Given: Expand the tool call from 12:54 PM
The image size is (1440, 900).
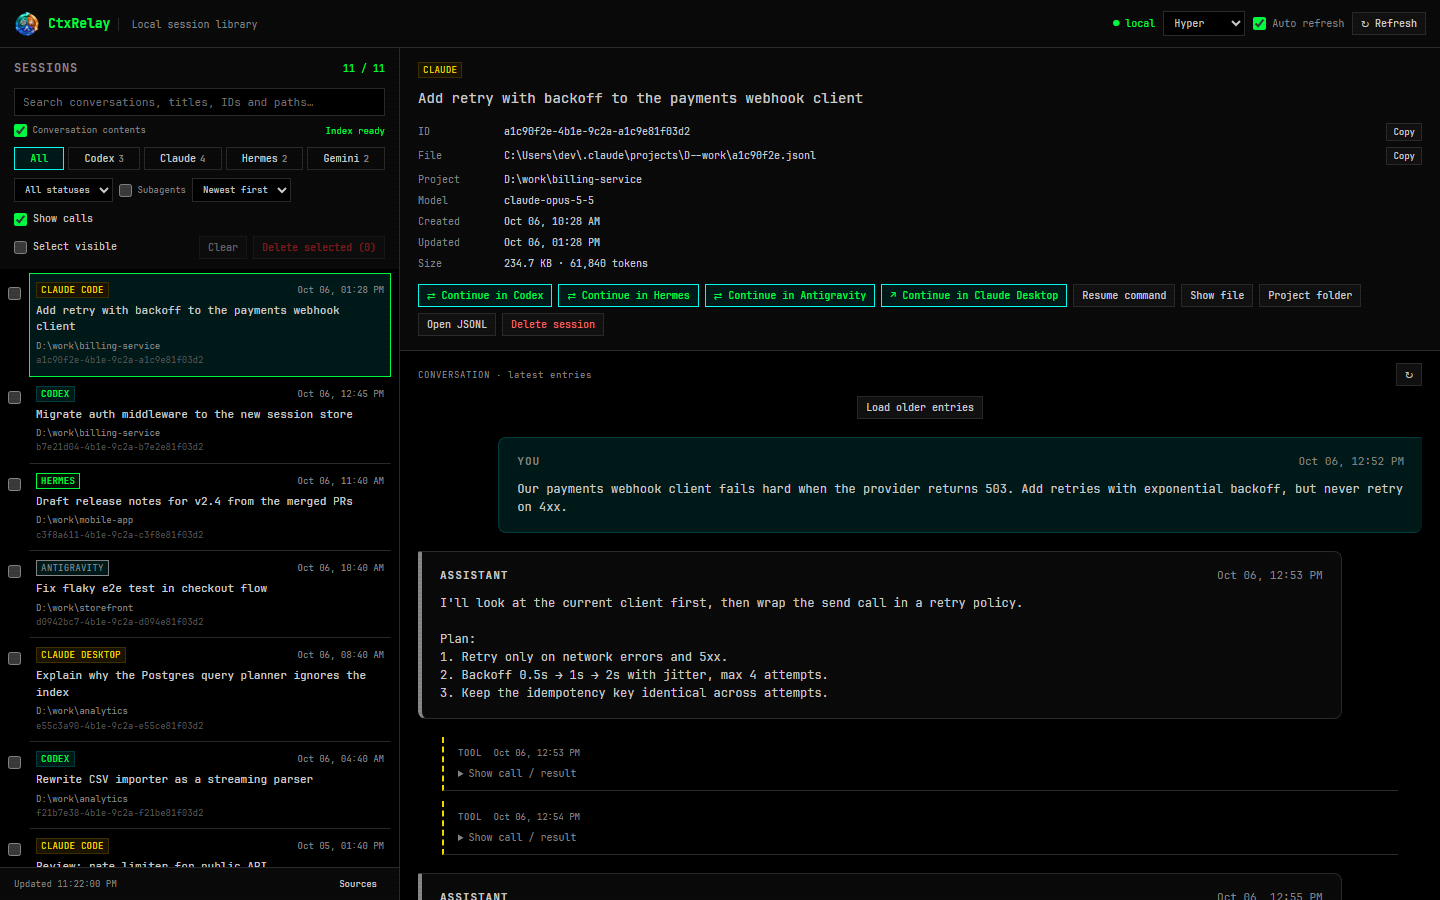Looking at the screenshot, I should (516, 838).
